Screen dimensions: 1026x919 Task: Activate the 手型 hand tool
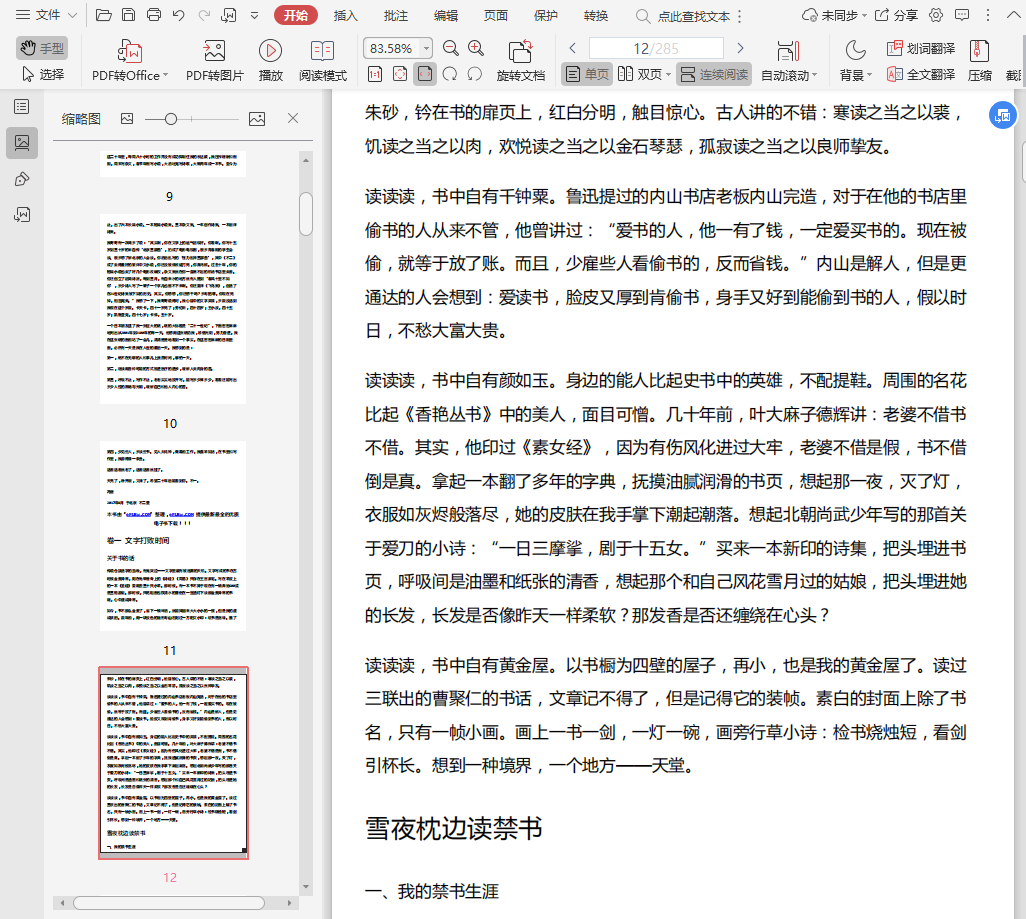pyautogui.click(x=42, y=48)
